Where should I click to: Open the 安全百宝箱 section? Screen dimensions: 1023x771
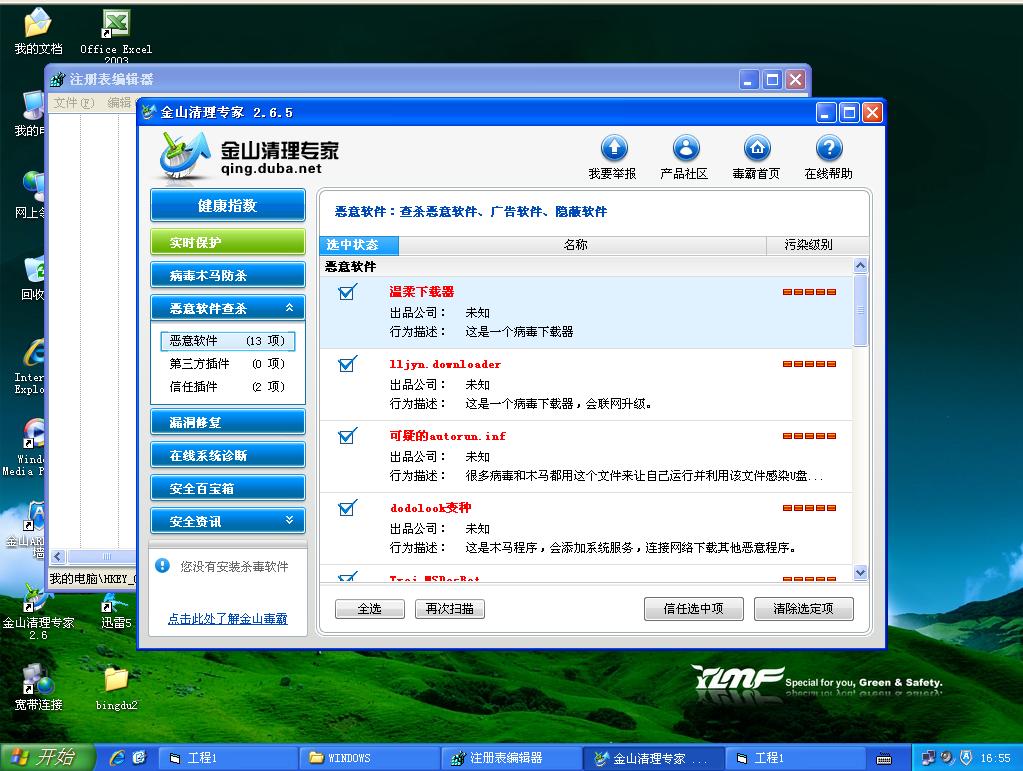coord(228,488)
